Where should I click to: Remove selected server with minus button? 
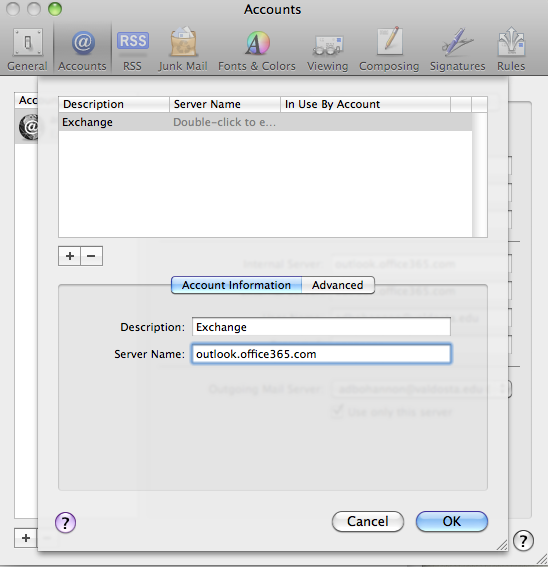pyautogui.click(x=92, y=256)
